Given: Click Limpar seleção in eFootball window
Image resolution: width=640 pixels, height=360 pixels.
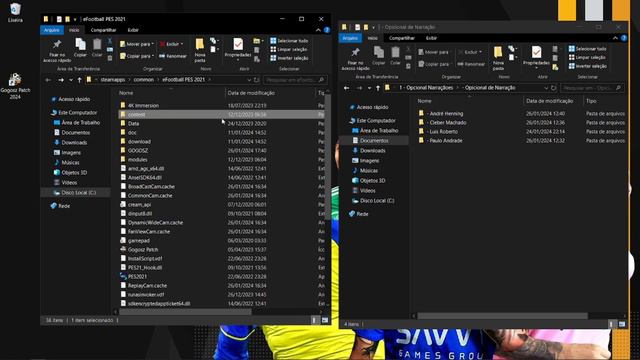Looking at the screenshot, I should point(289,49).
